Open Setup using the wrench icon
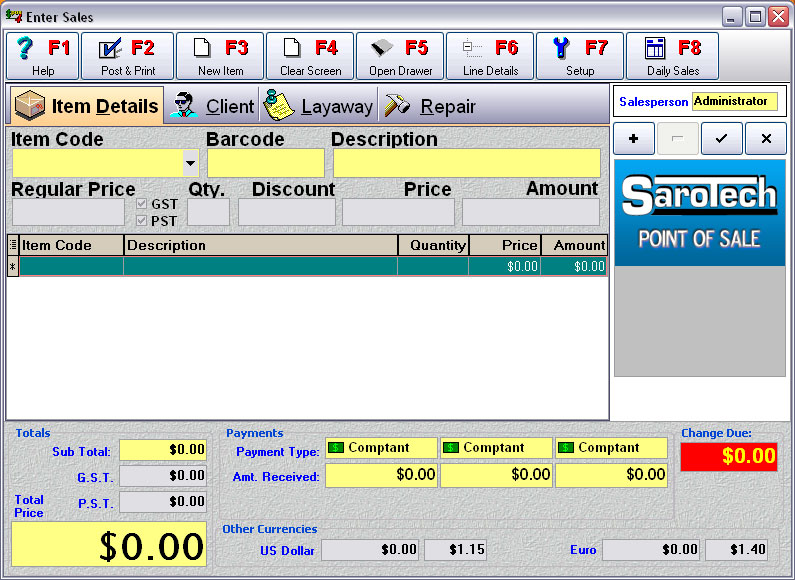The width and height of the screenshot is (795, 580). (x=580, y=56)
